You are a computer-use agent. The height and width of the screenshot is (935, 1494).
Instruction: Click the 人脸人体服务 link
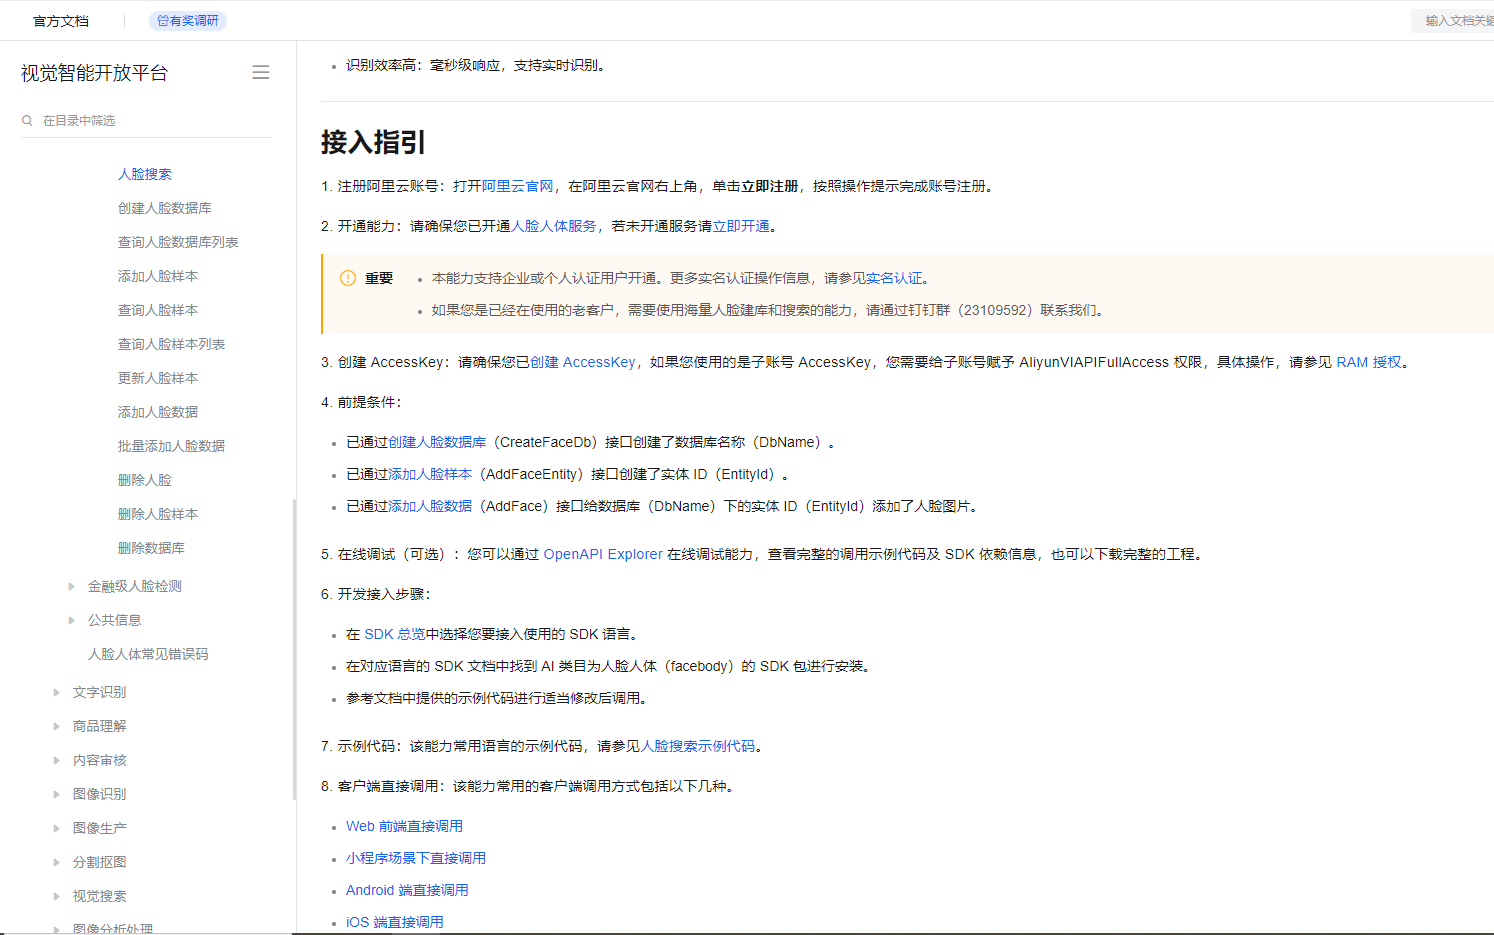pos(554,226)
